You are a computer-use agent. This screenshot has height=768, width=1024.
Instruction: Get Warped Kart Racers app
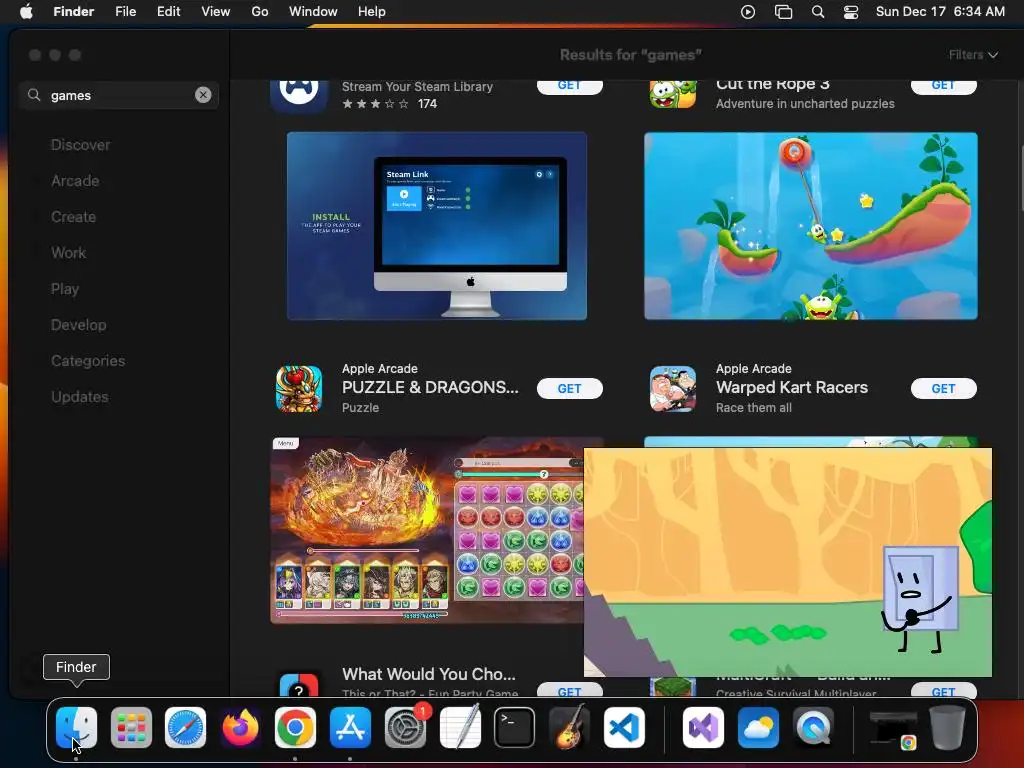pyautogui.click(x=944, y=389)
